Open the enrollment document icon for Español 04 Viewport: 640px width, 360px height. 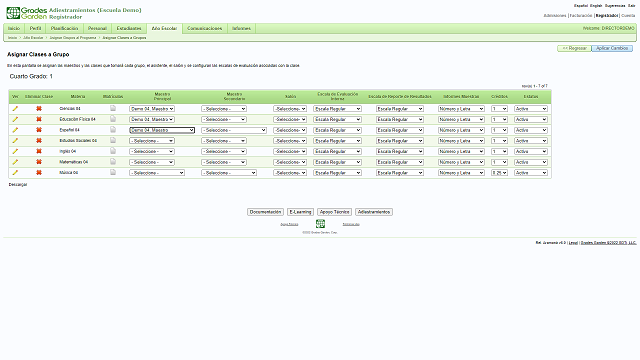pos(113,130)
